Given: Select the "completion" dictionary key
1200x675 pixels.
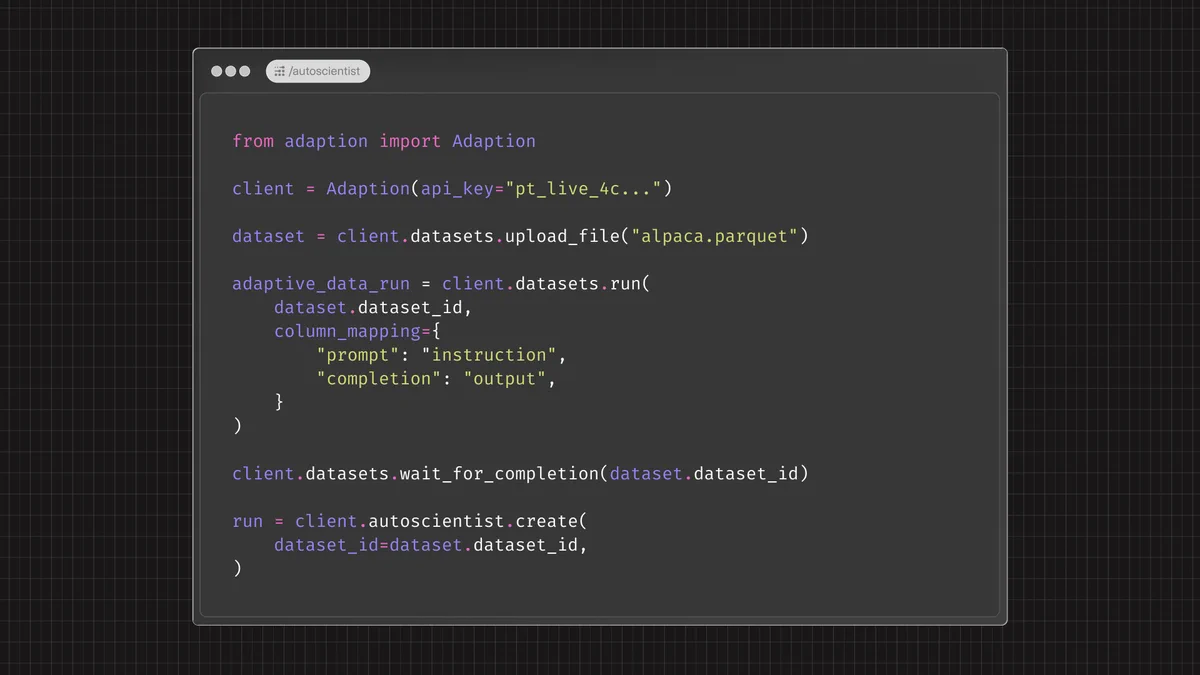Looking at the screenshot, I should coord(379,379).
